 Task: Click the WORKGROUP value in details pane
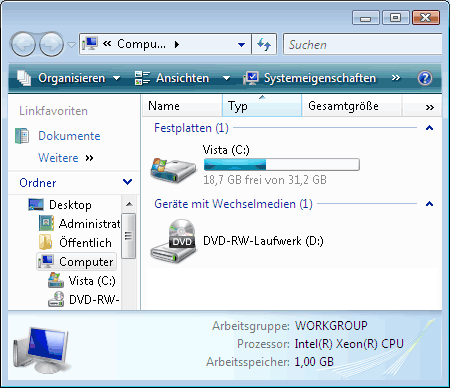tap(331, 325)
